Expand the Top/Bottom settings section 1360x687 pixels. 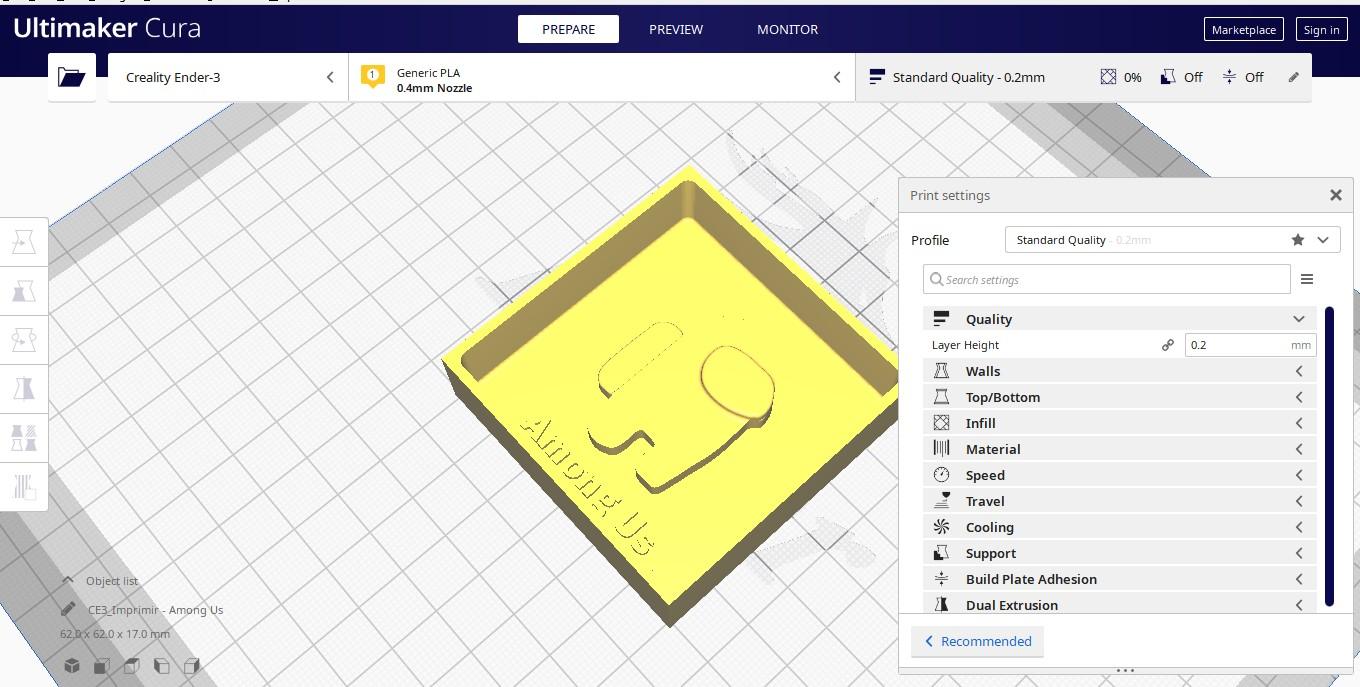(1119, 397)
